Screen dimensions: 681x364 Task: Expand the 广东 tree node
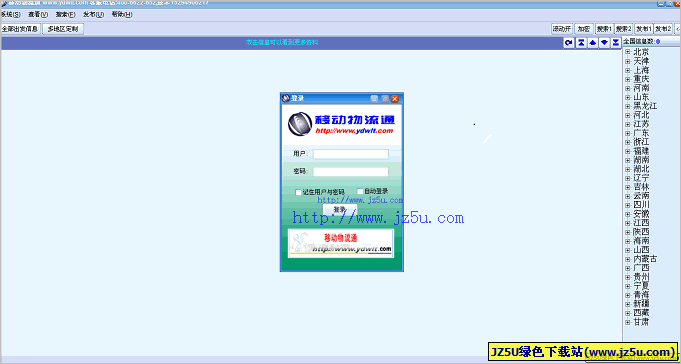(627, 133)
